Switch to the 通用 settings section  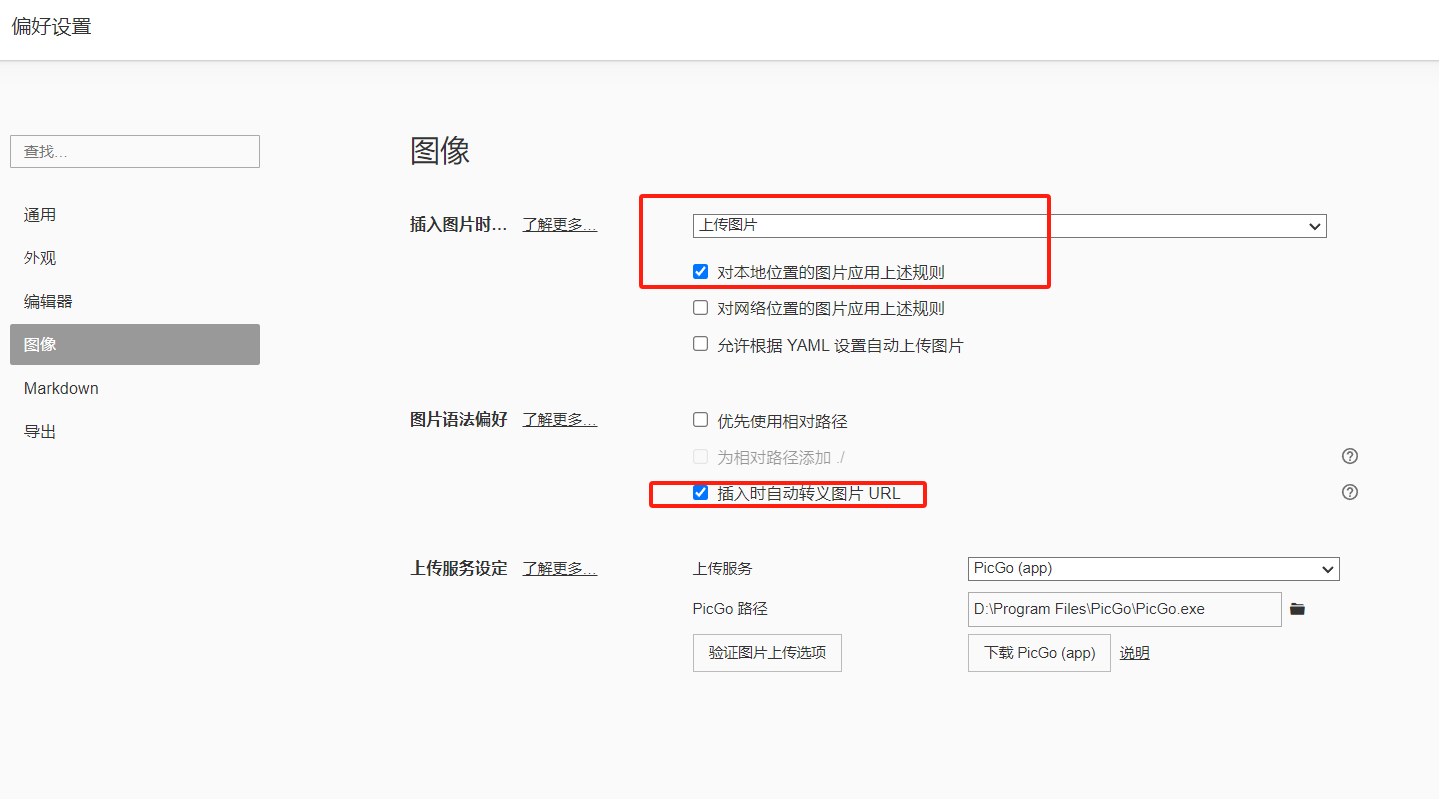(x=40, y=215)
